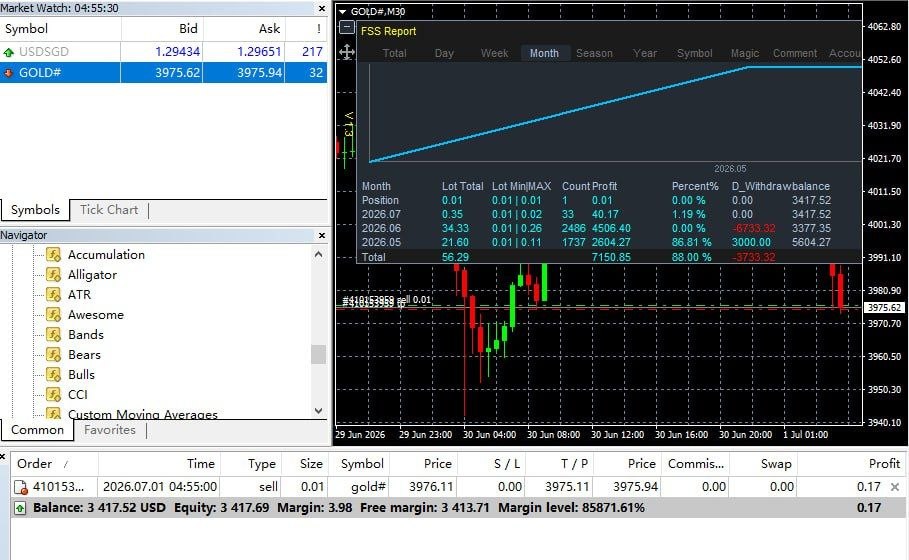Sort trades by Time column
909x560 pixels.
(159, 464)
